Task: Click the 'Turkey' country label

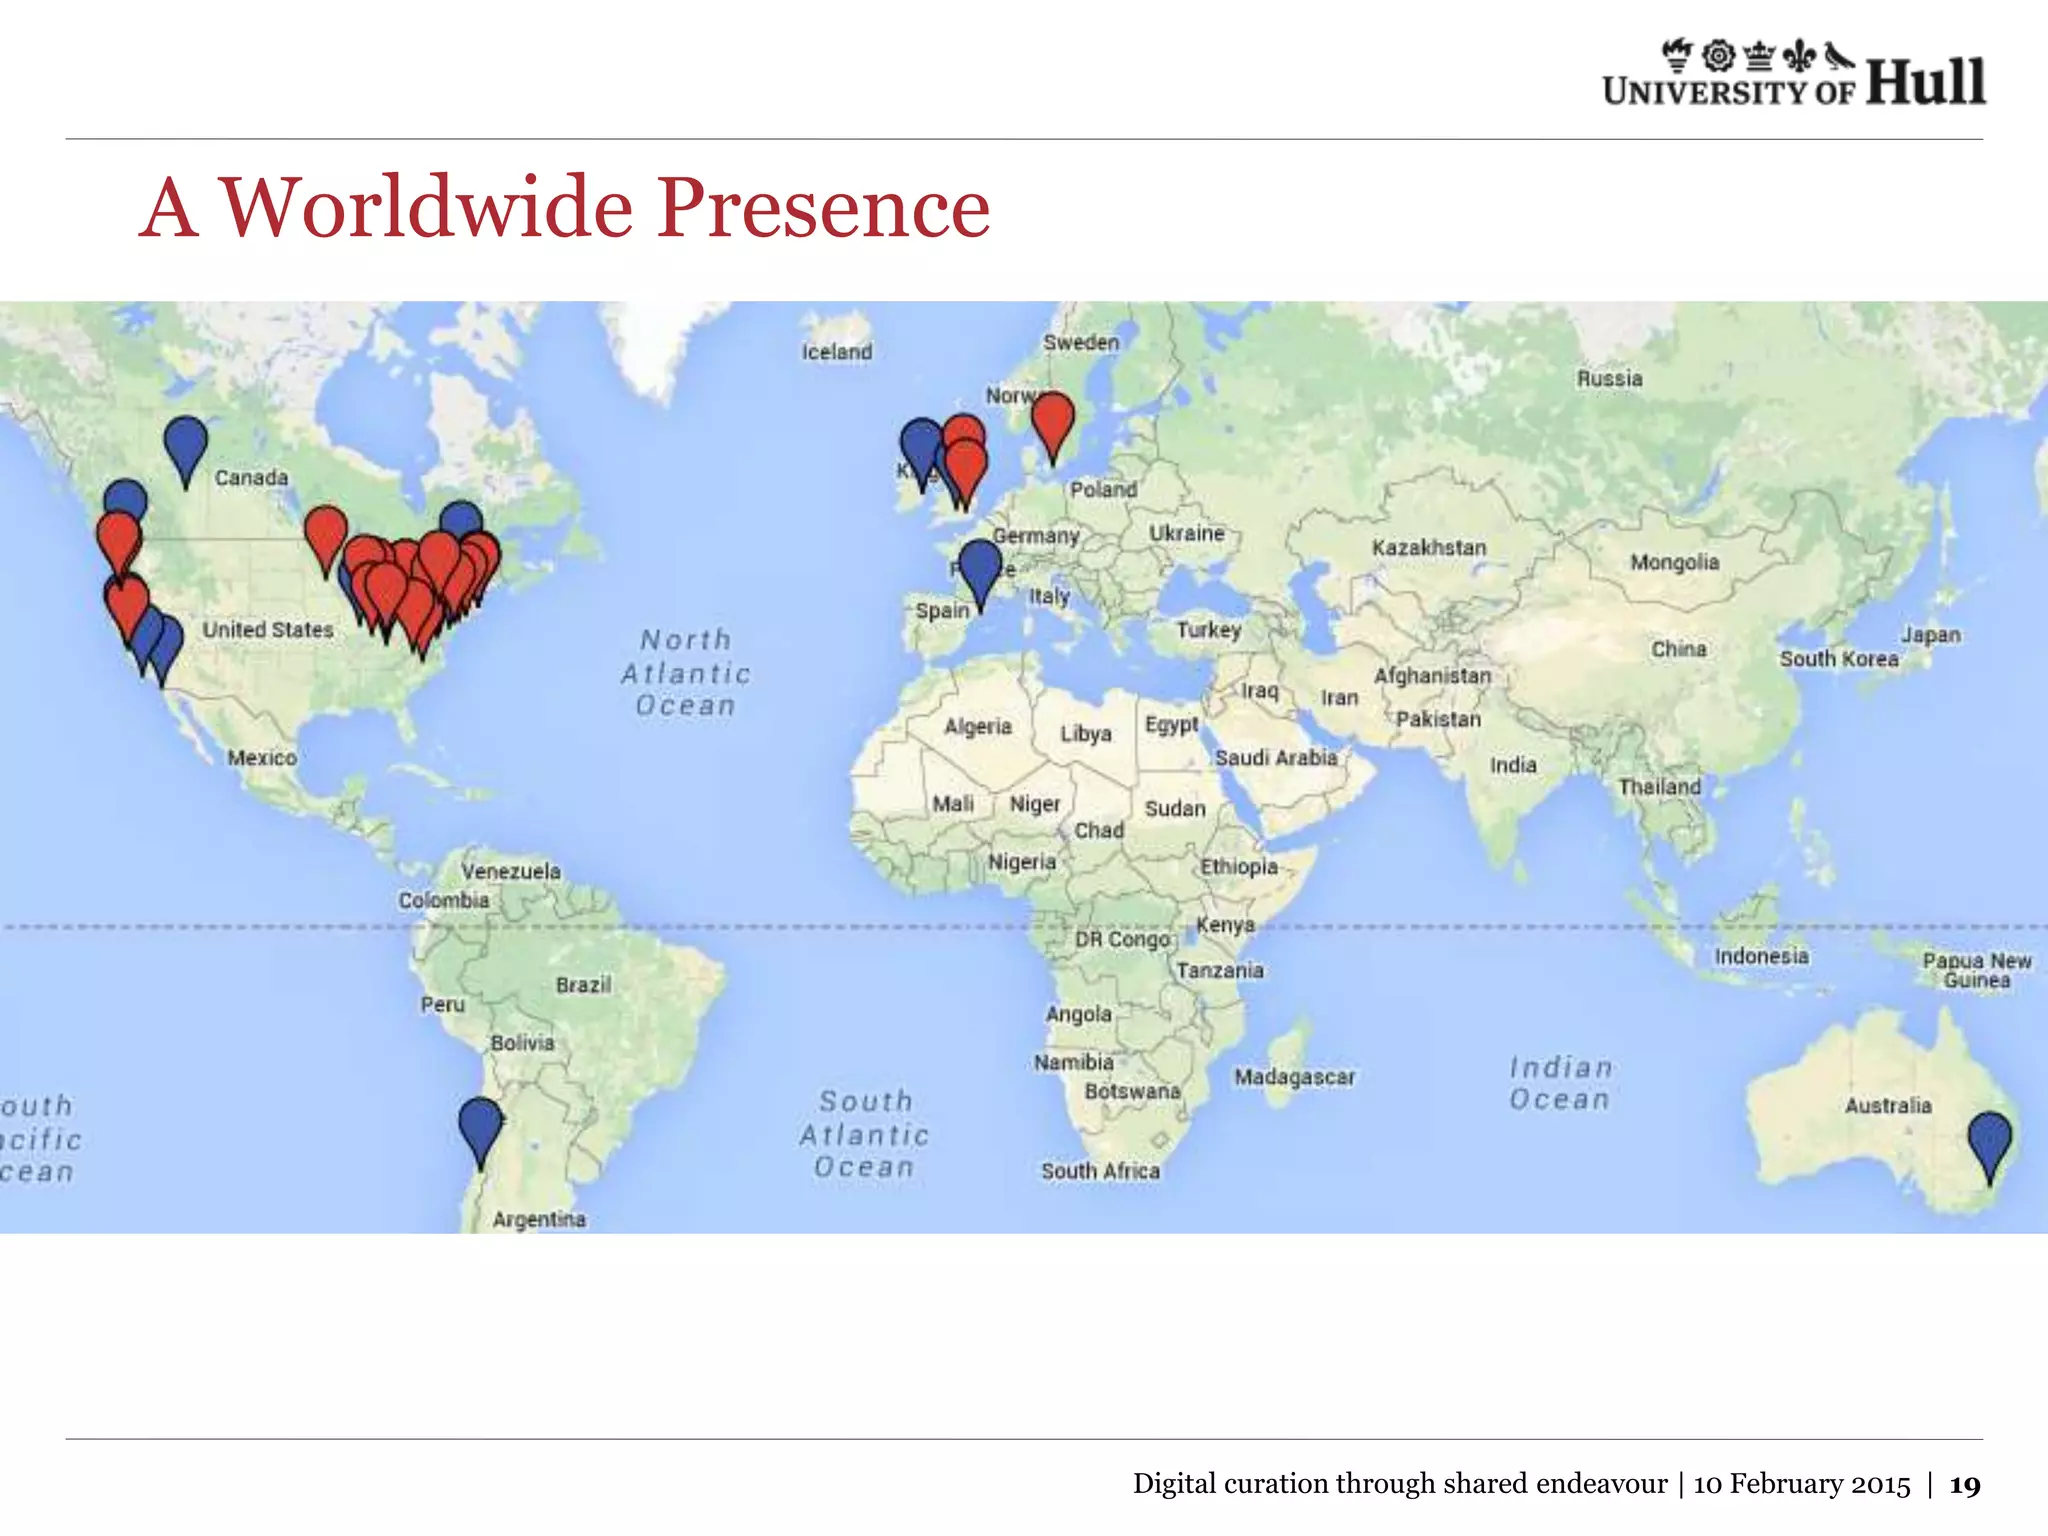Action: click(x=1209, y=630)
